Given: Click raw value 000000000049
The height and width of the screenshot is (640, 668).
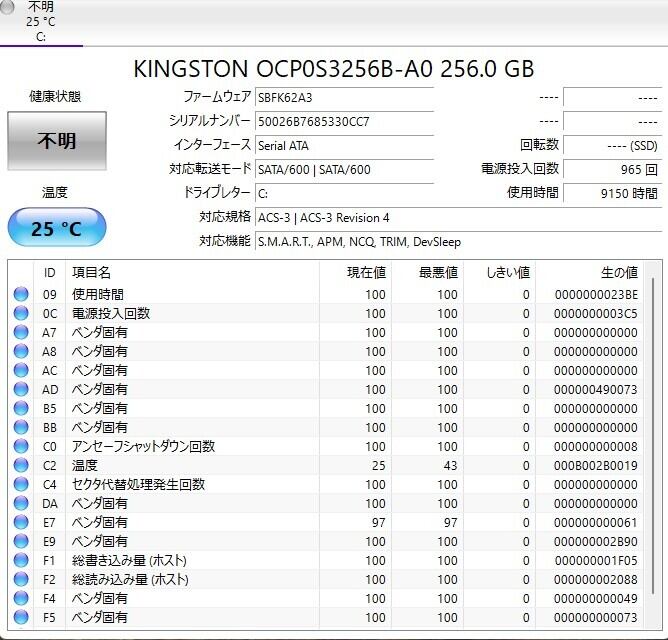Looking at the screenshot, I should [596, 598].
